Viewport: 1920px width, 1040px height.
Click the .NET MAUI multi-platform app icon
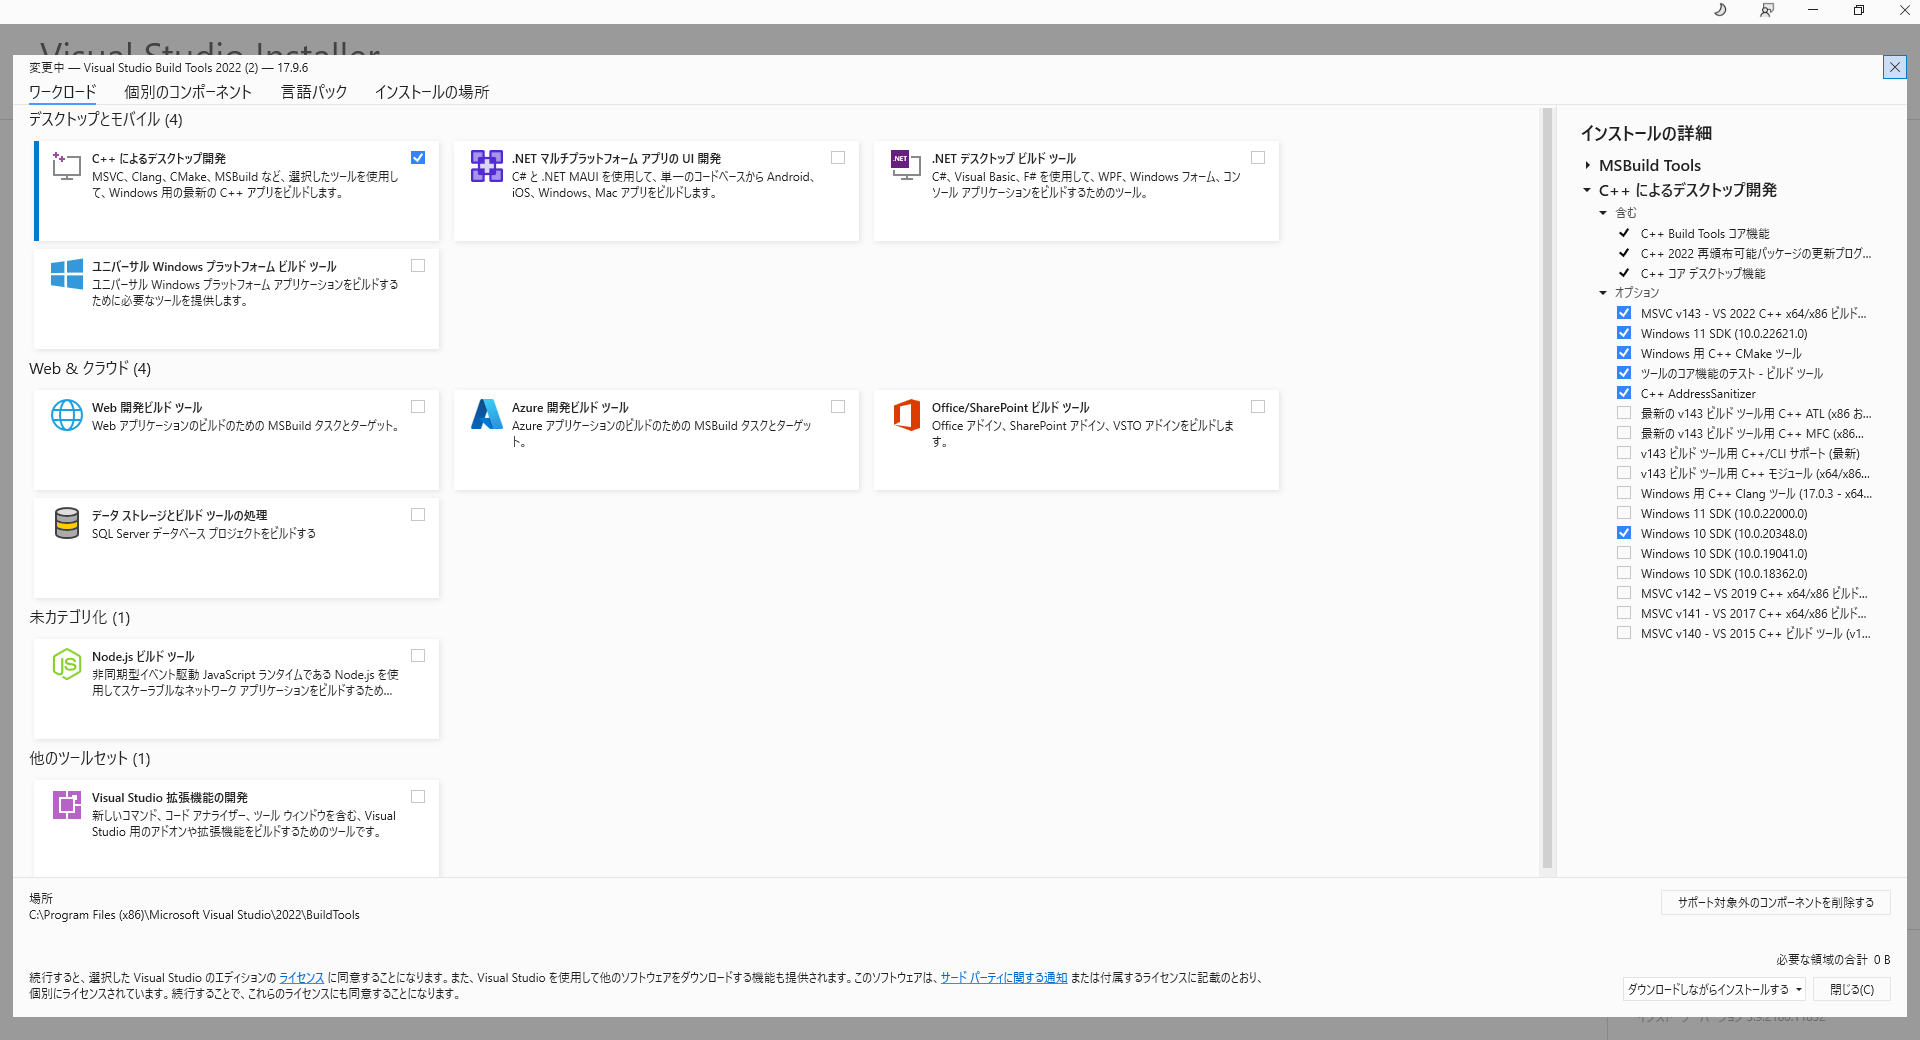[x=487, y=166]
